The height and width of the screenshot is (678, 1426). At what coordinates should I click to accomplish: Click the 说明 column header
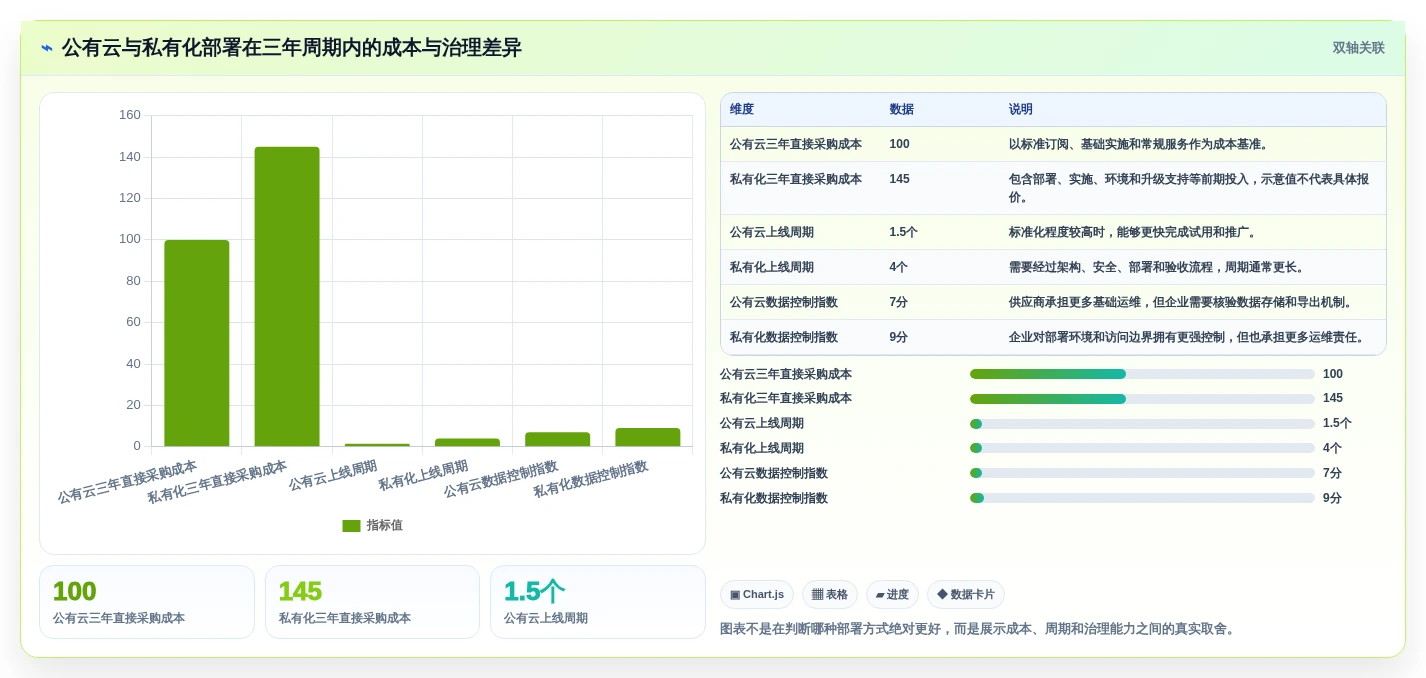pos(1021,110)
